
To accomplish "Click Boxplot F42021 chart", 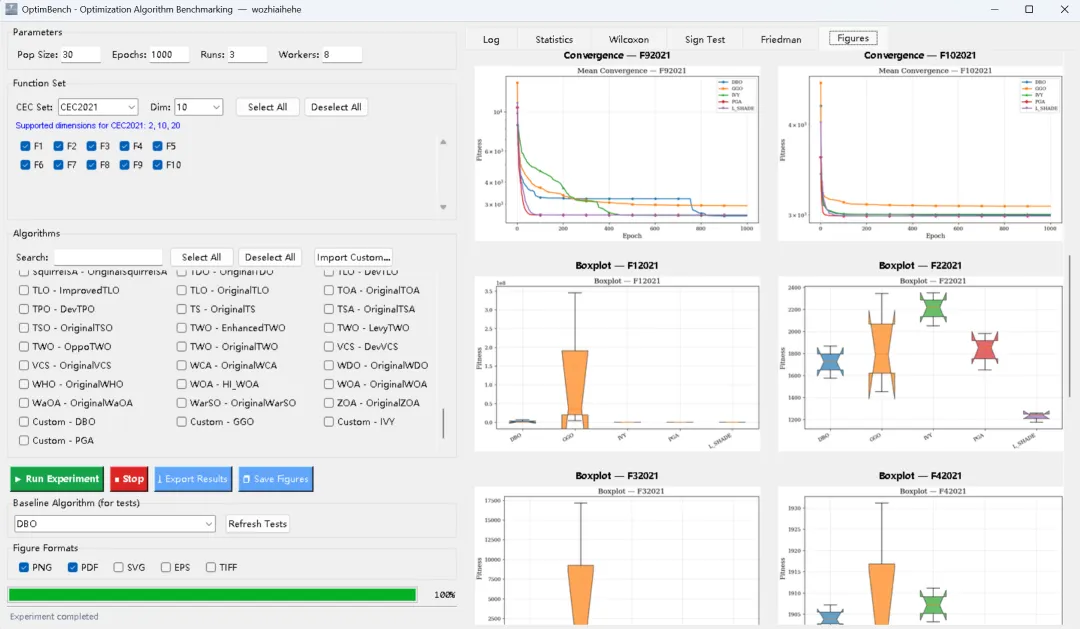I will click(x=920, y=555).
